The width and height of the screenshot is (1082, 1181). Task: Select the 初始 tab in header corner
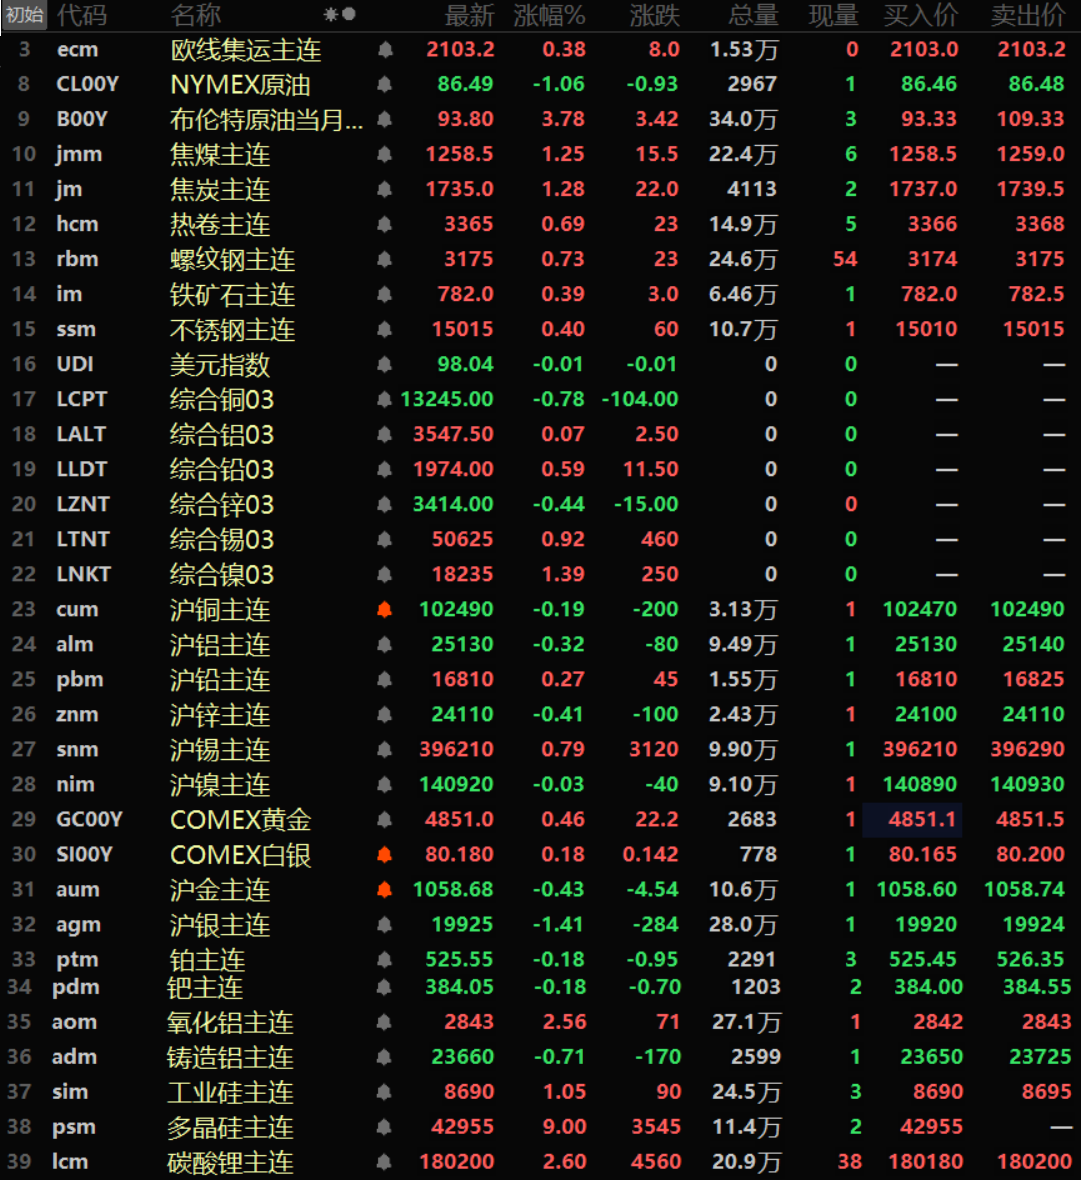point(24,15)
